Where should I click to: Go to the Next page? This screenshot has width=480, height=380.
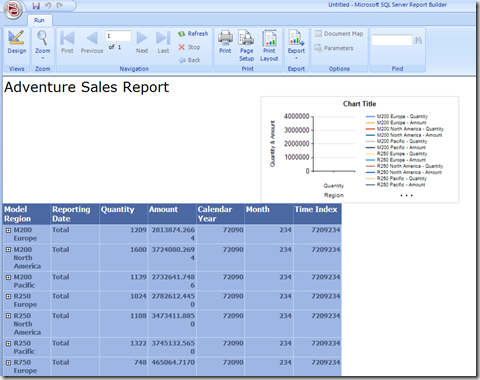click(x=142, y=42)
